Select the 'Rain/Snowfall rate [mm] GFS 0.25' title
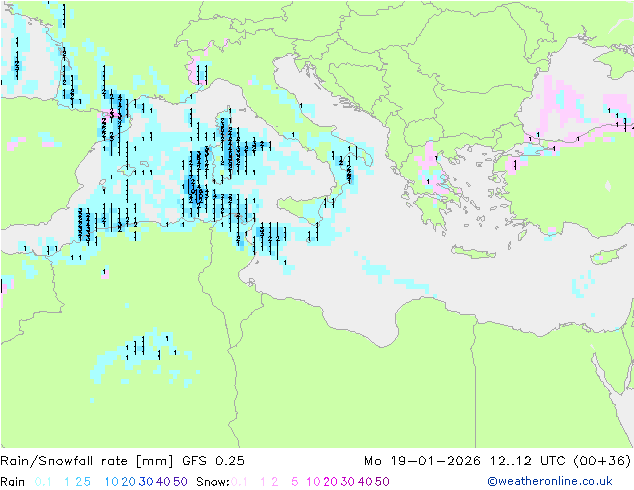Viewport: 634px width, 490px height. point(123,461)
